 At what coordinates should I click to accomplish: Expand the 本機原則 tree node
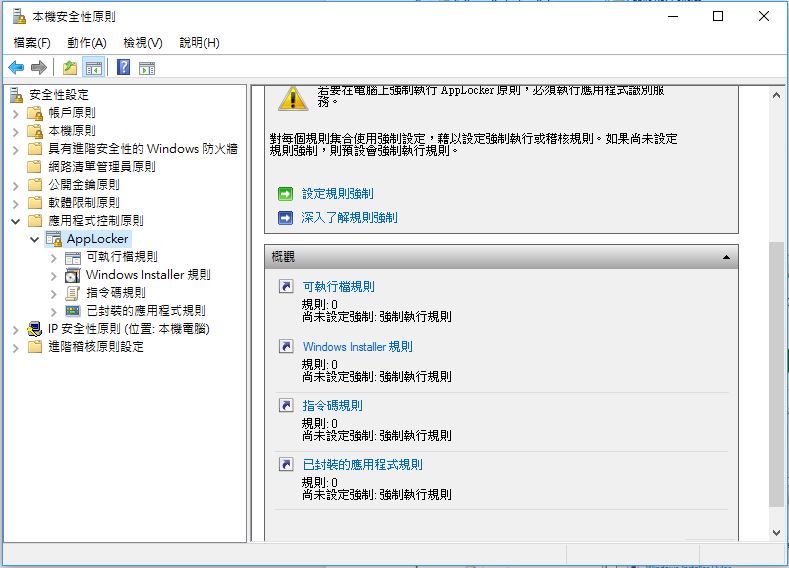[x=16, y=132]
